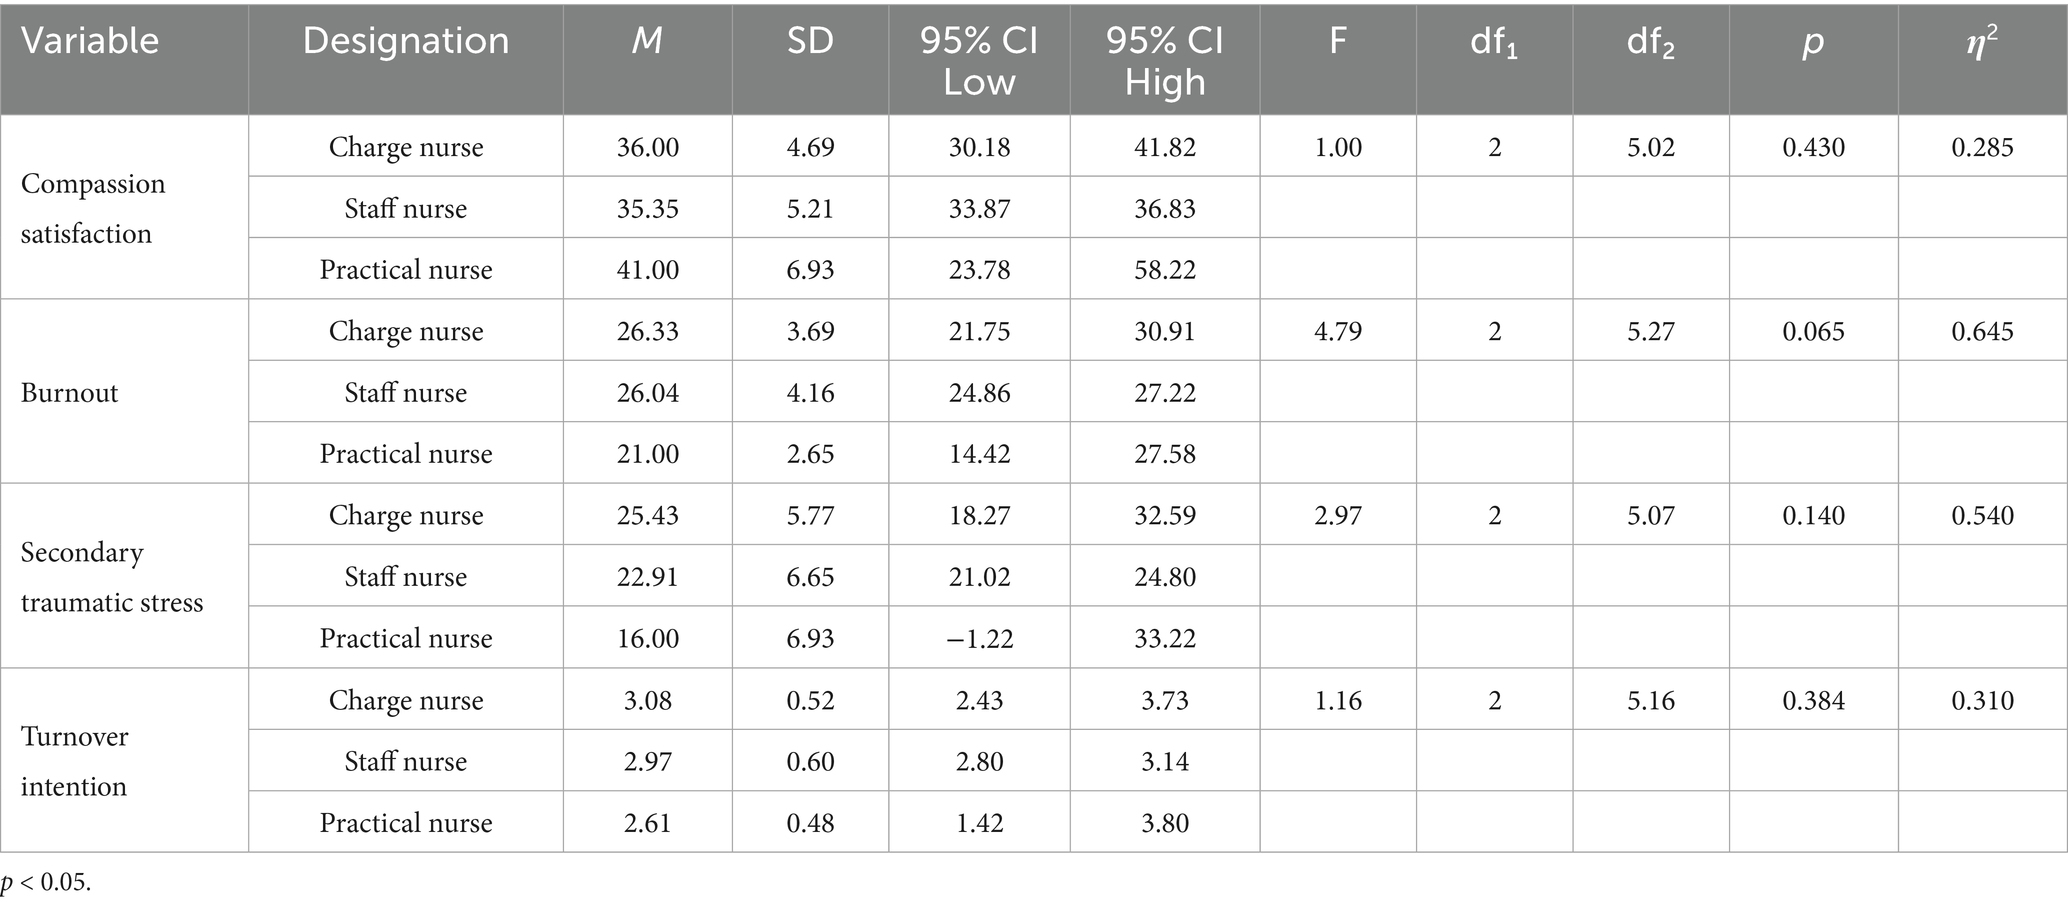This screenshot has height=904, width=2068.
Task: Click the Secondary traumatic stress label
Action: pyautogui.click(x=111, y=577)
